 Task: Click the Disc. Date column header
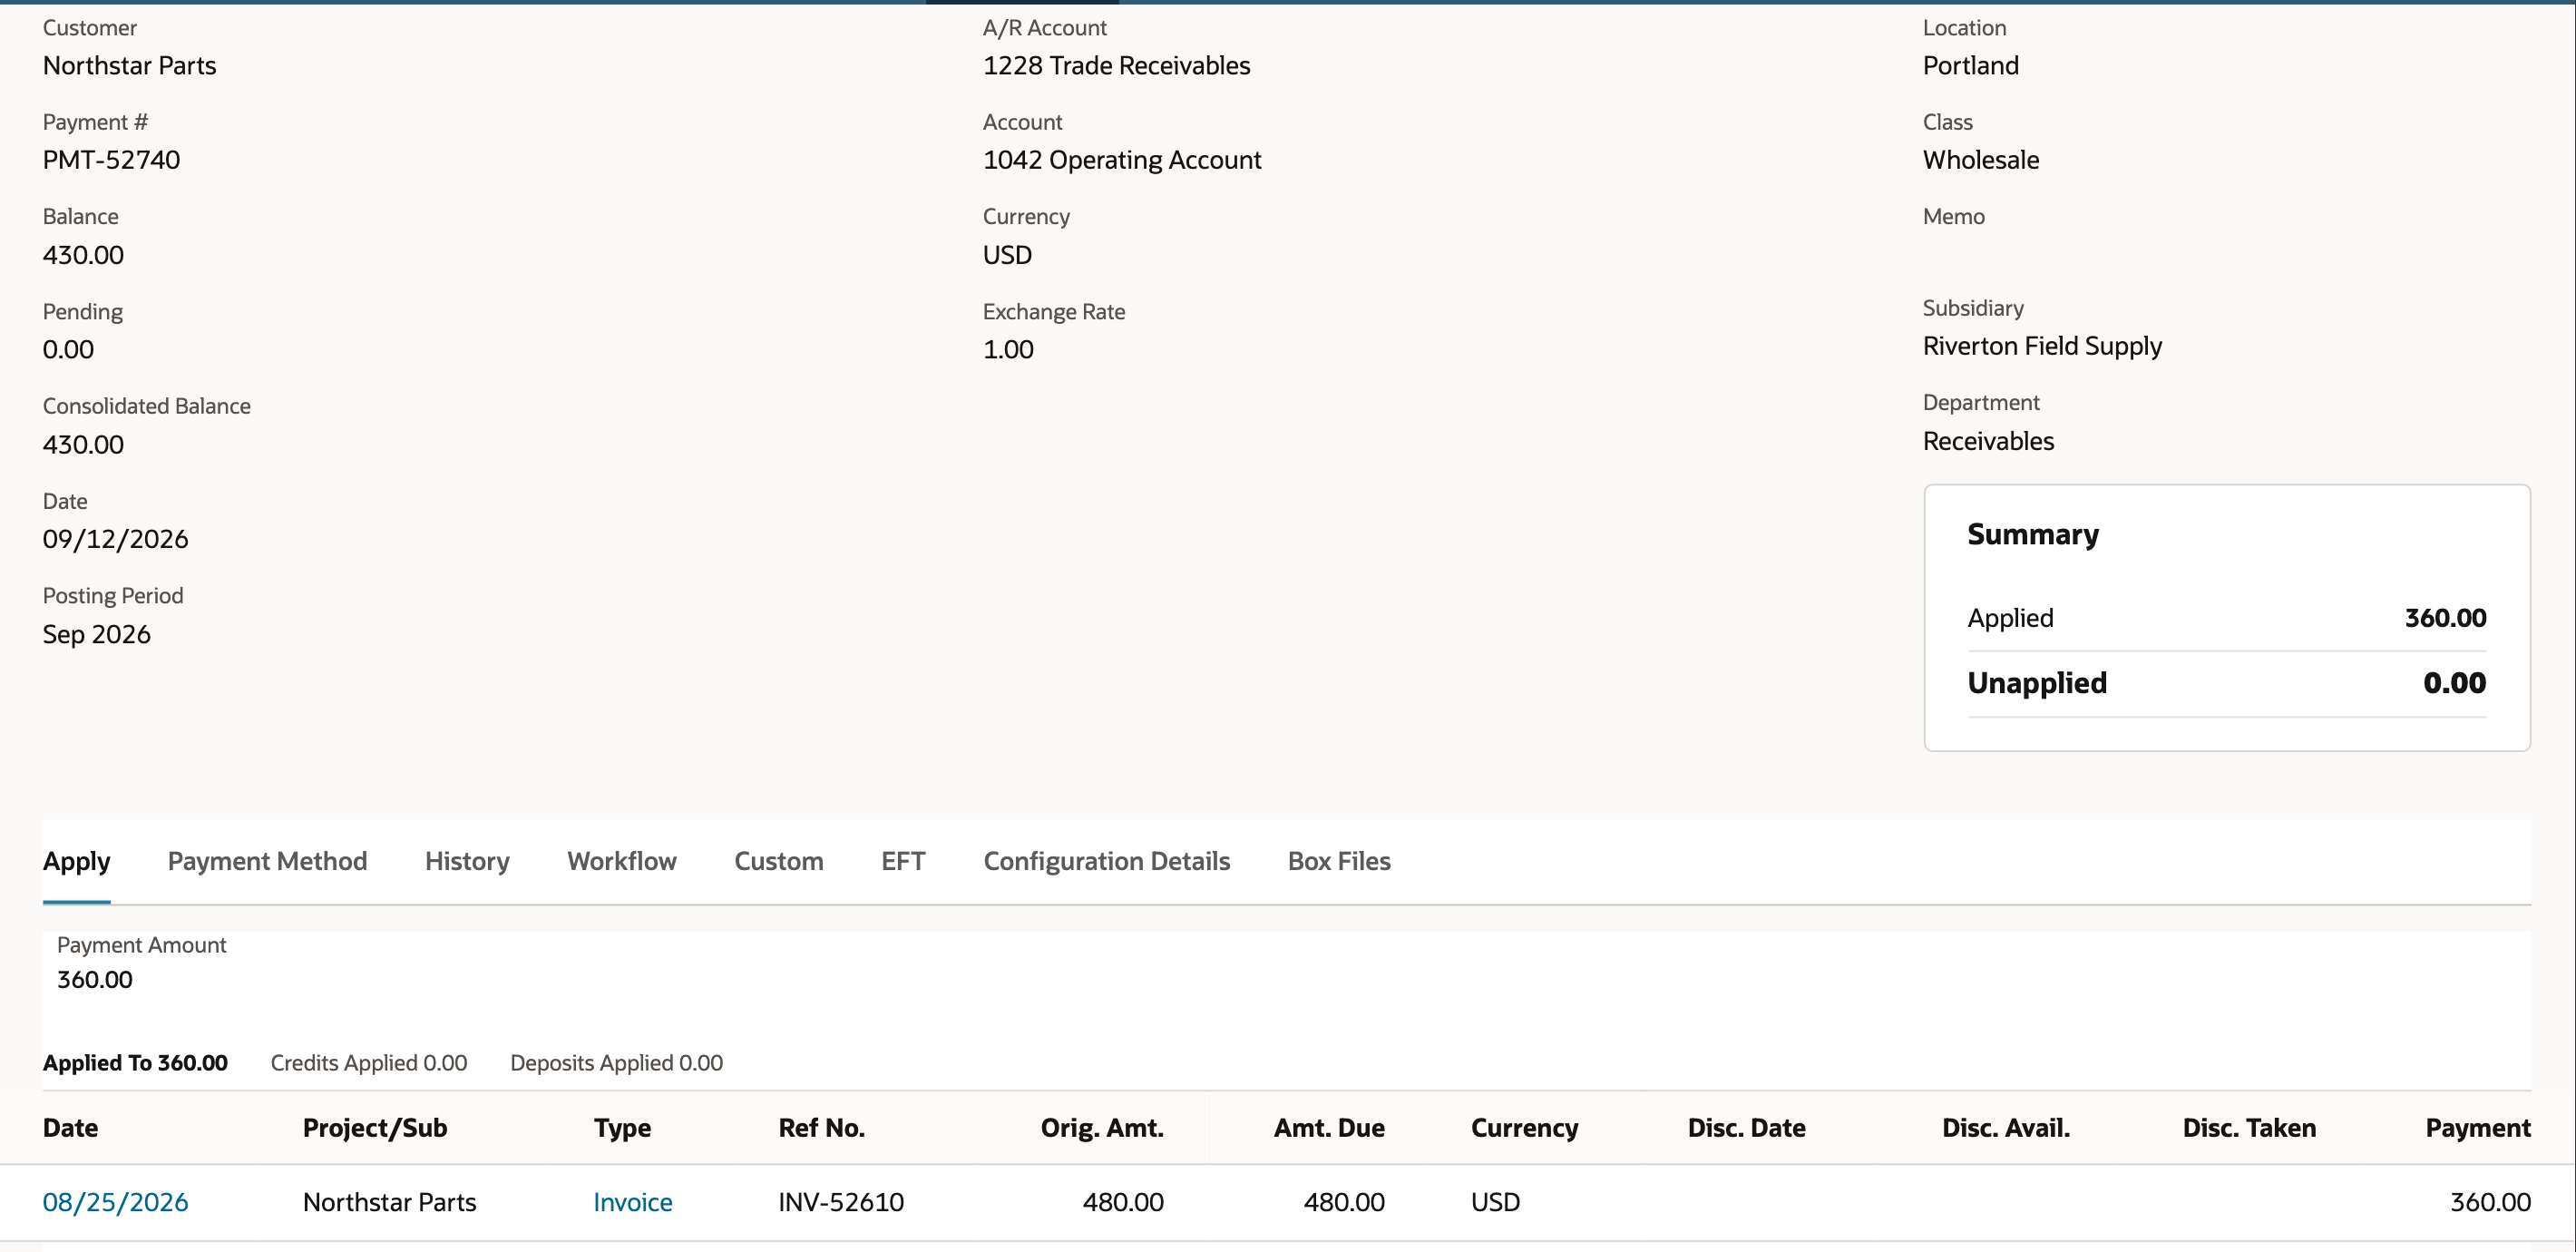[x=1747, y=1128]
